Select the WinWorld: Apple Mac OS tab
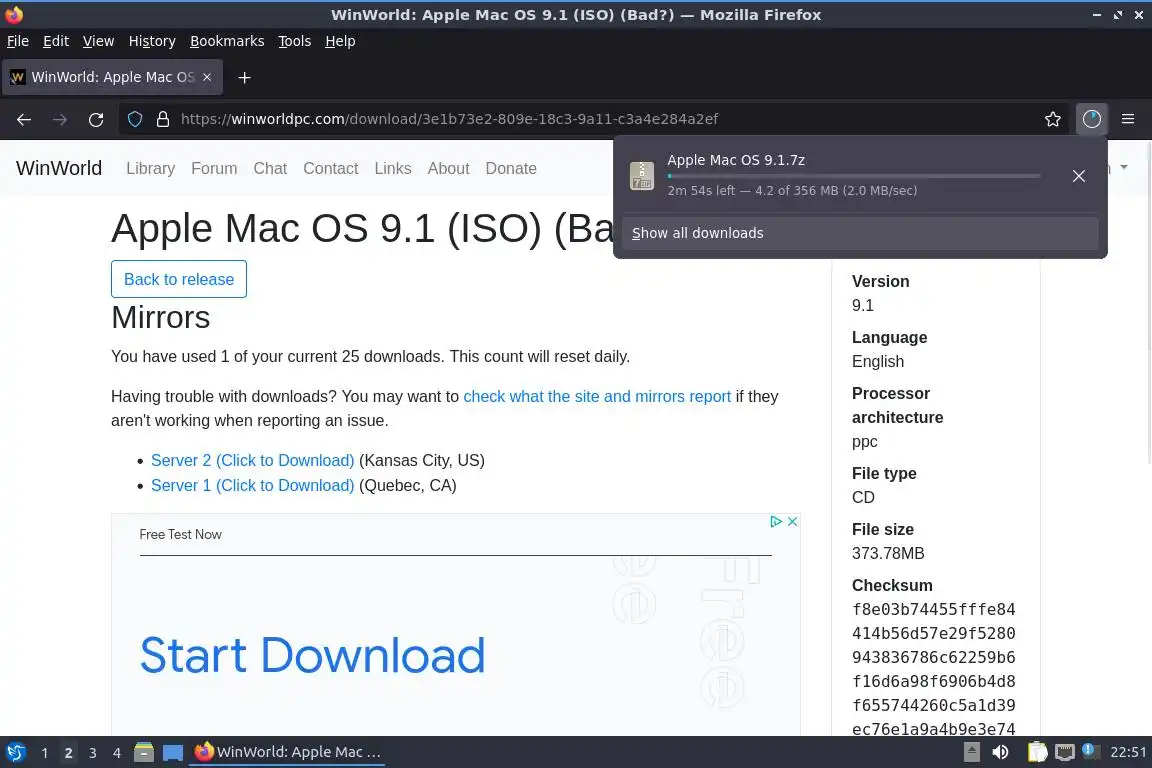This screenshot has height=768, width=1152. pyautogui.click(x=112, y=77)
